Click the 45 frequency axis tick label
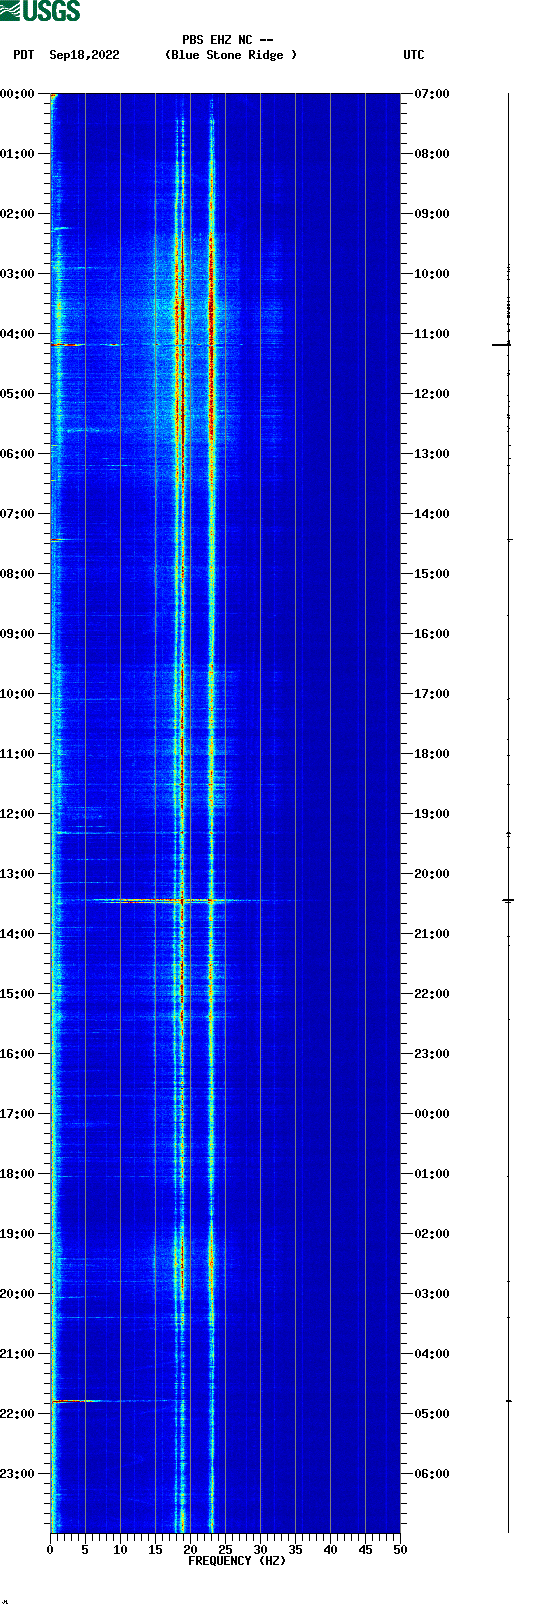This screenshot has height=1613, width=552. pos(365,1550)
